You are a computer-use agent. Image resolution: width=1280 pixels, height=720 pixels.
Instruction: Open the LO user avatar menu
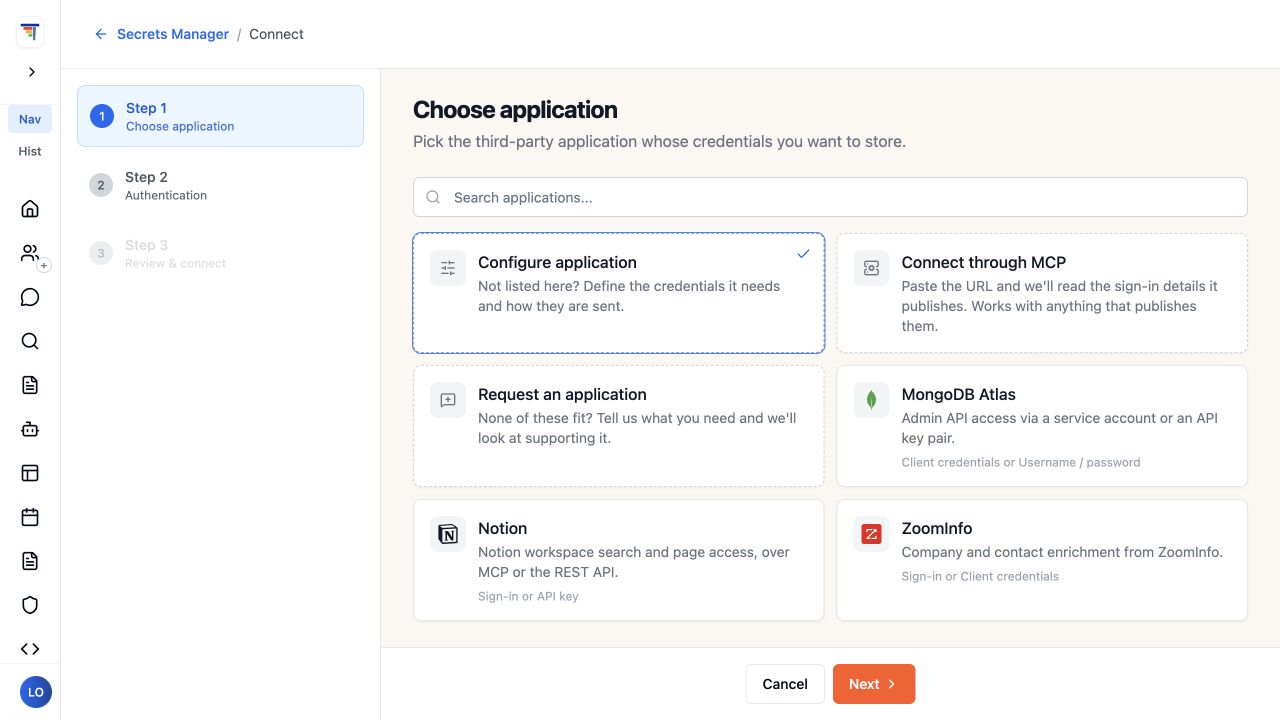tap(36, 692)
